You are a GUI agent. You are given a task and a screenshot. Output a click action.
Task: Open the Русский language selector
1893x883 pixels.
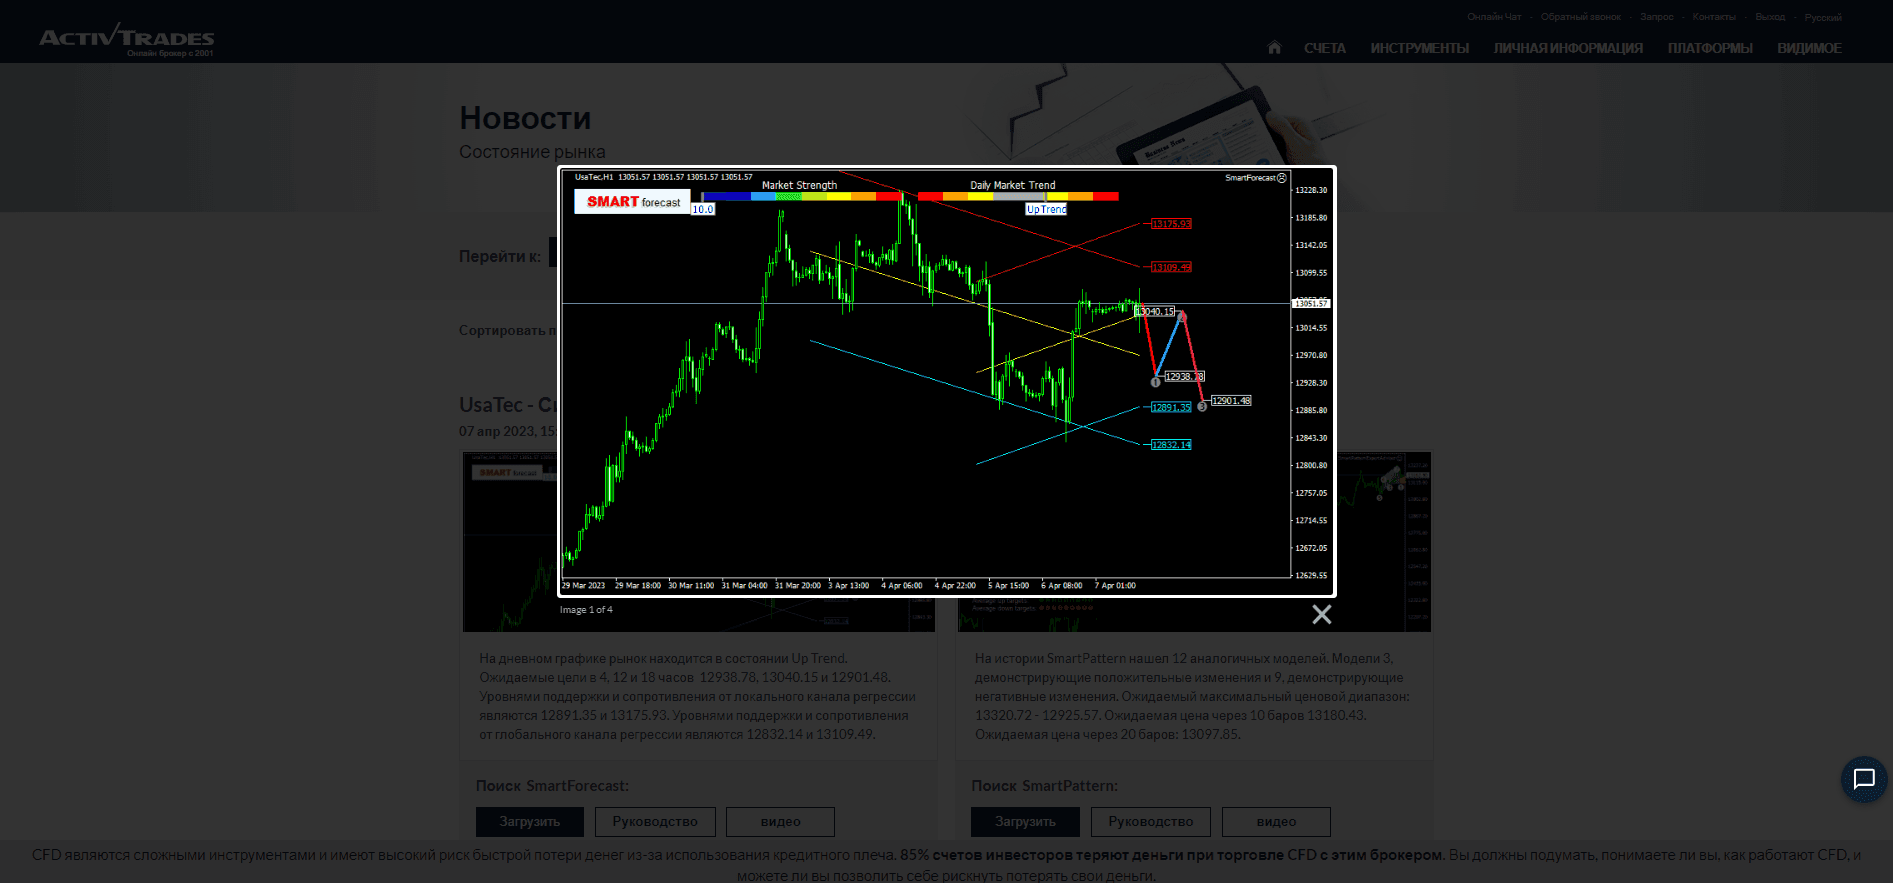[1823, 17]
